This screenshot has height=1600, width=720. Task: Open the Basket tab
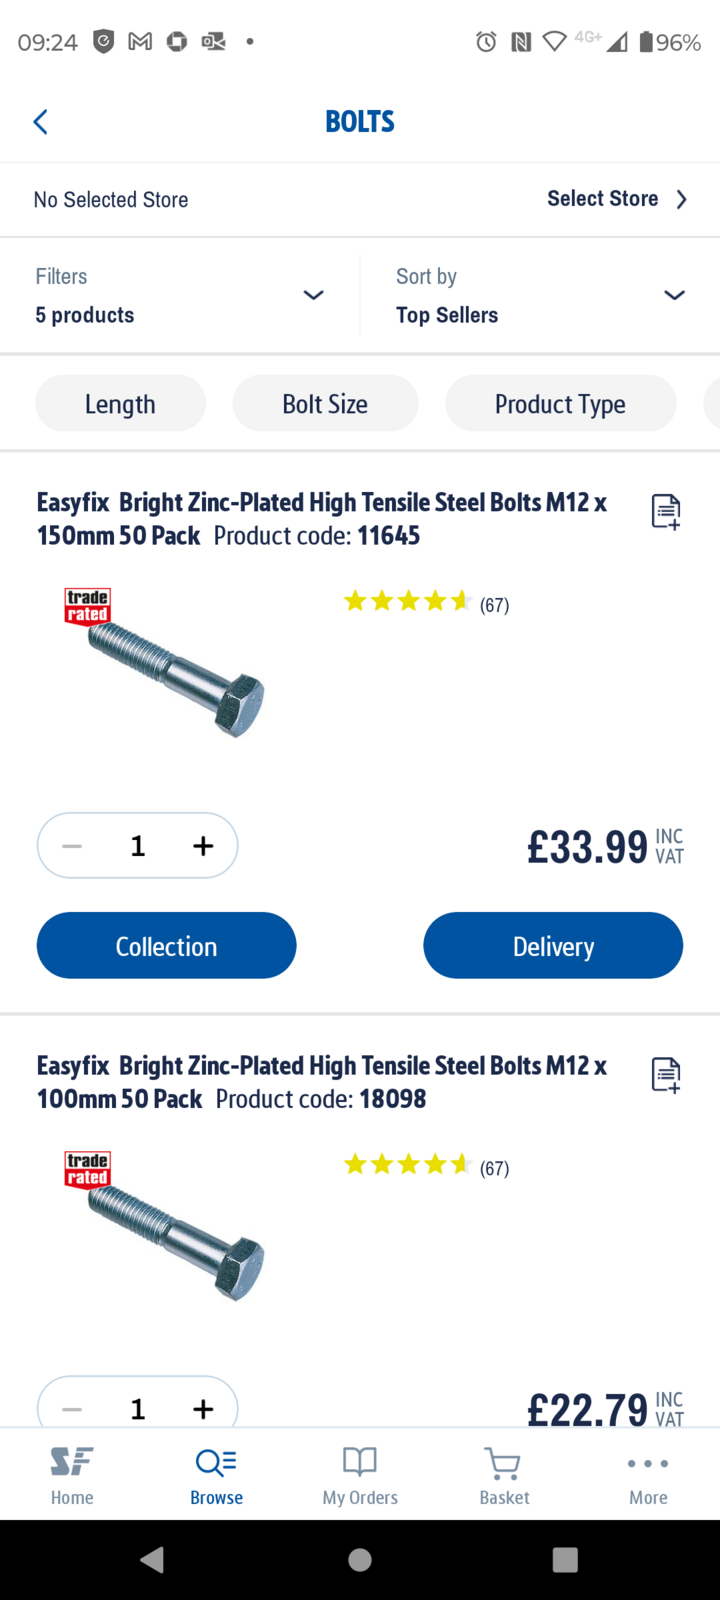pyautogui.click(x=504, y=1476)
